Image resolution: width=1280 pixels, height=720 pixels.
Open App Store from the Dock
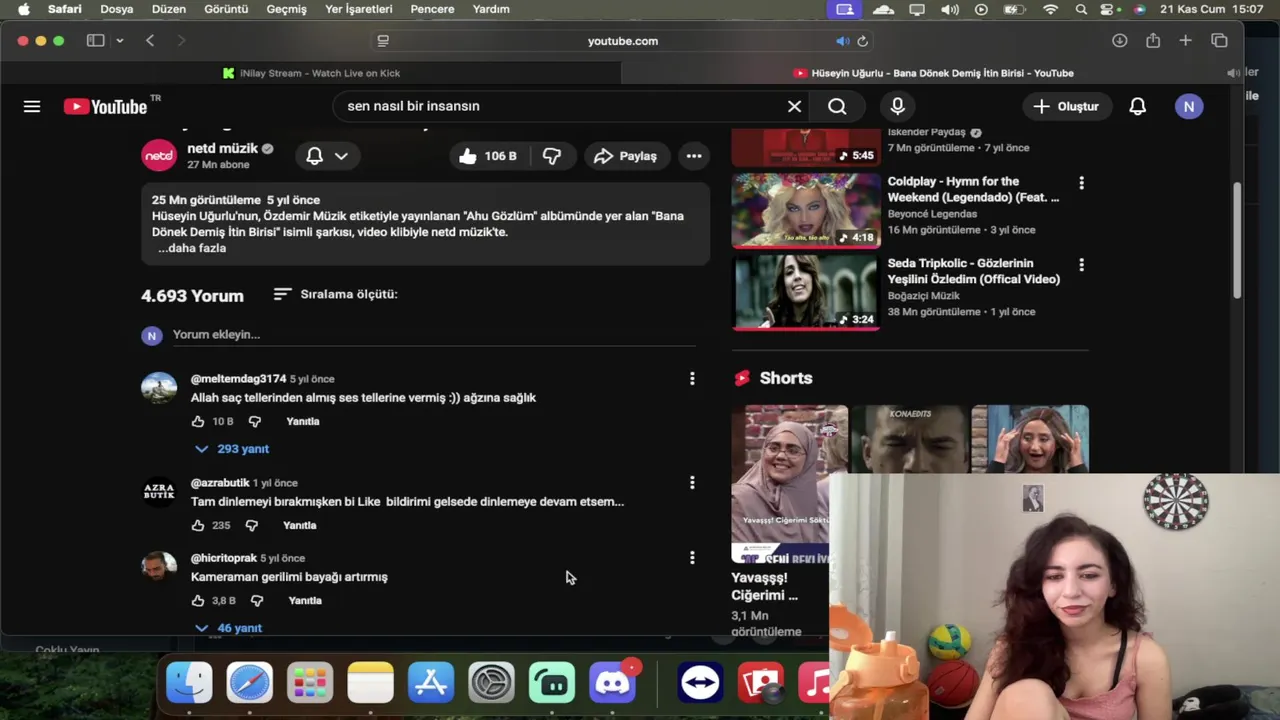(431, 683)
